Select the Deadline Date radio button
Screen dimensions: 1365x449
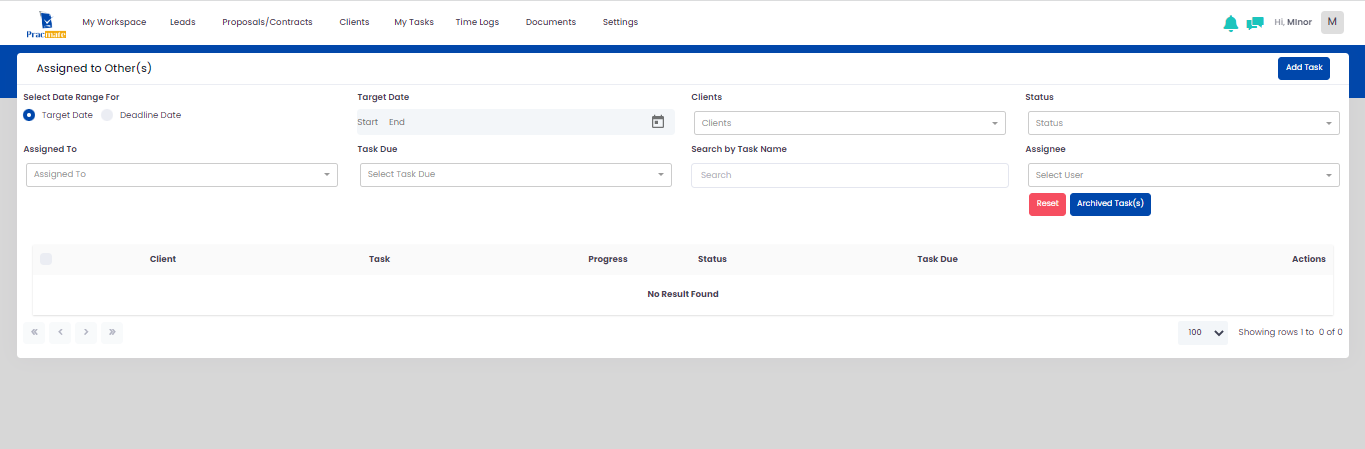pyautogui.click(x=107, y=115)
